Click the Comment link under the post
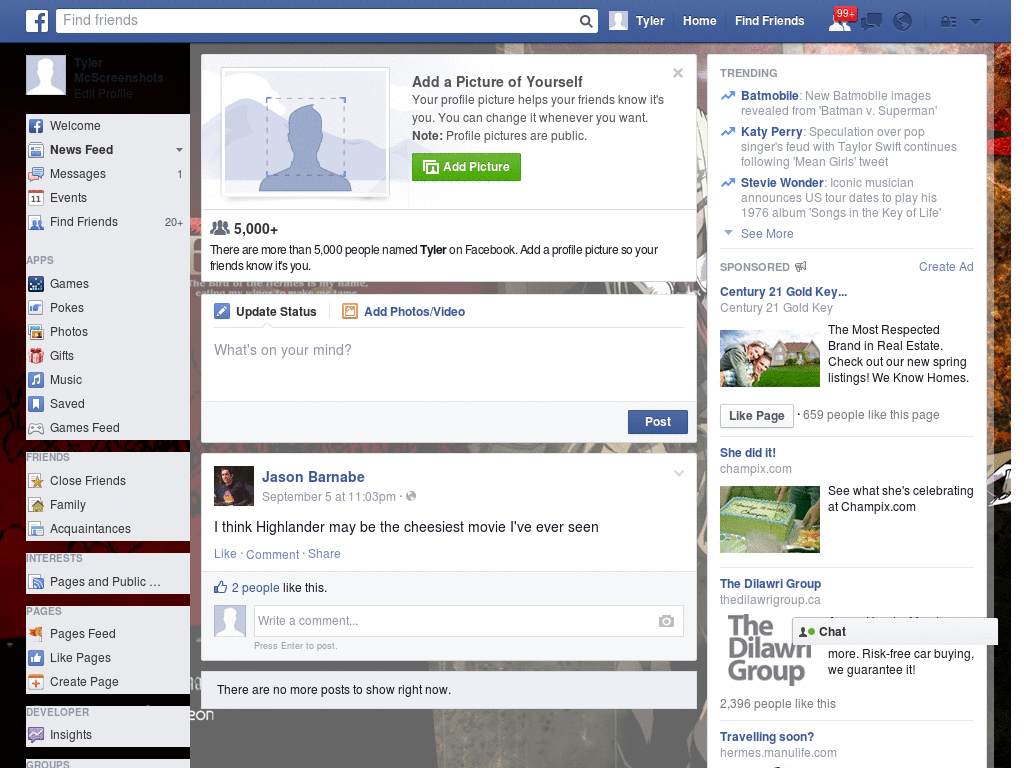The width and height of the screenshot is (1024, 768). pos(272,554)
